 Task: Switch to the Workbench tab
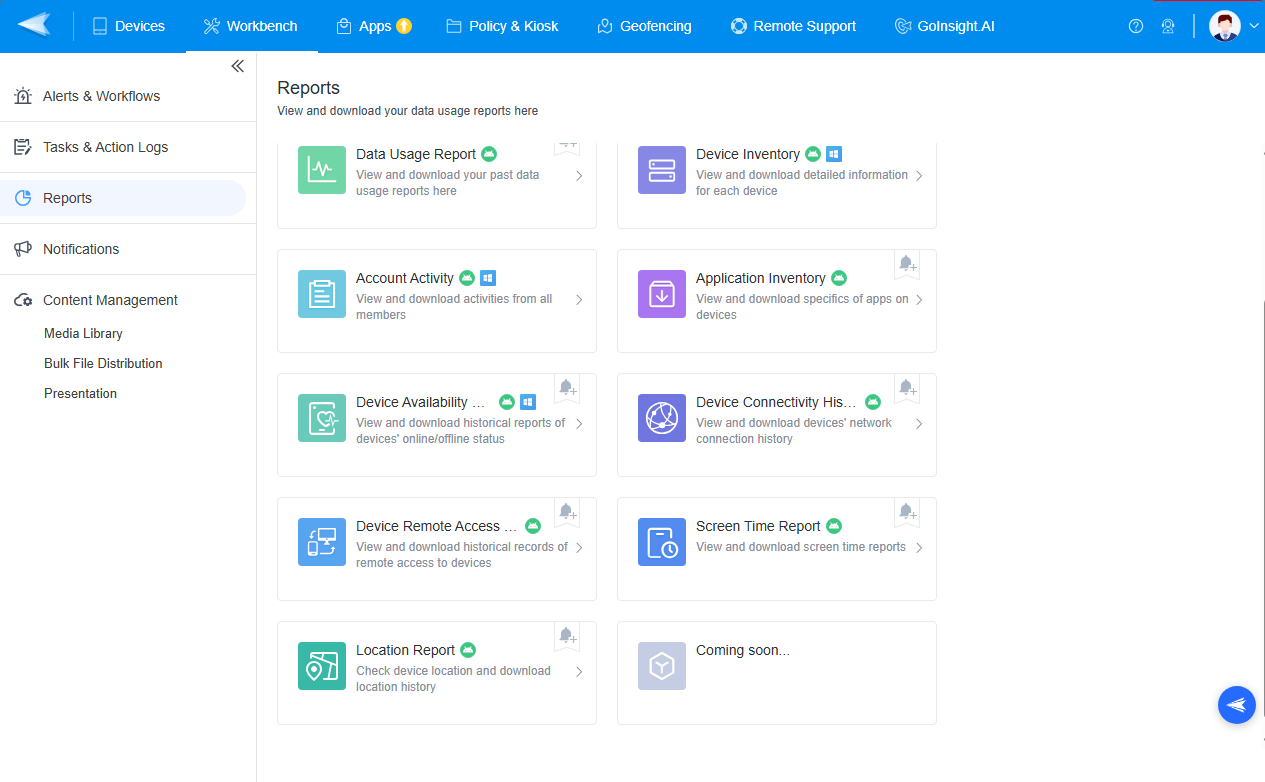pyautogui.click(x=250, y=26)
